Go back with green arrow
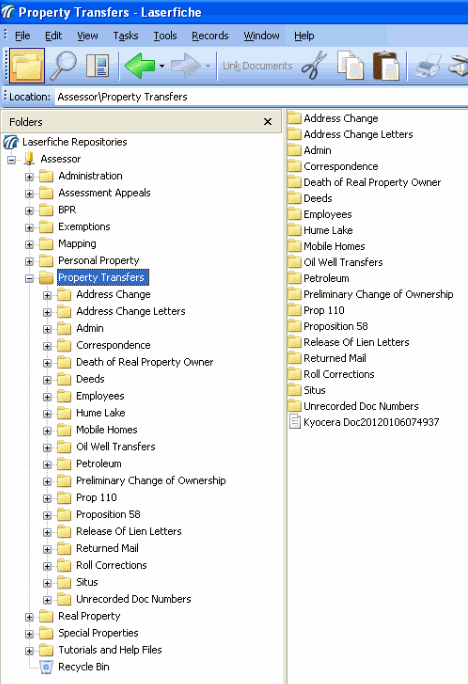 pos(140,66)
